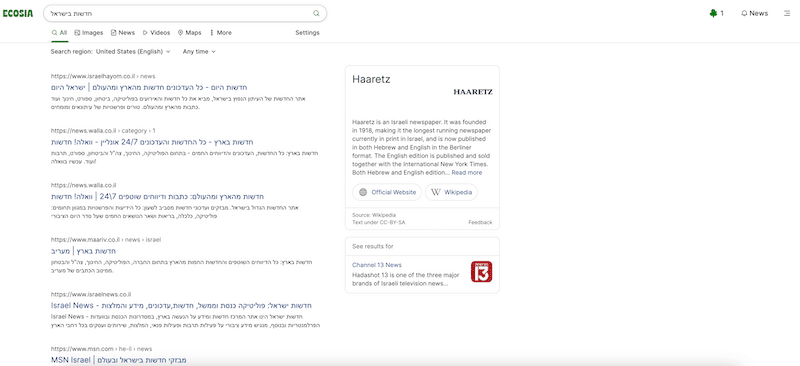The width and height of the screenshot is (800, 366).
Task: Click Read more in Haaretz description
Action: pyautogui.click(x=466, y=173)
